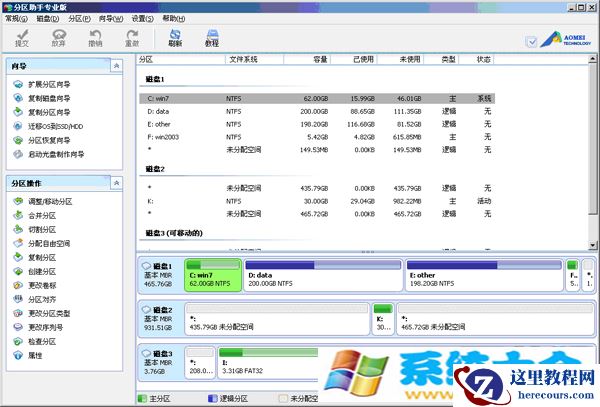Screen dimensions: 600x407
Task: Select 磁盘3 基本 MBR 3.76GB disk label
Action: (x=160, y=363)
